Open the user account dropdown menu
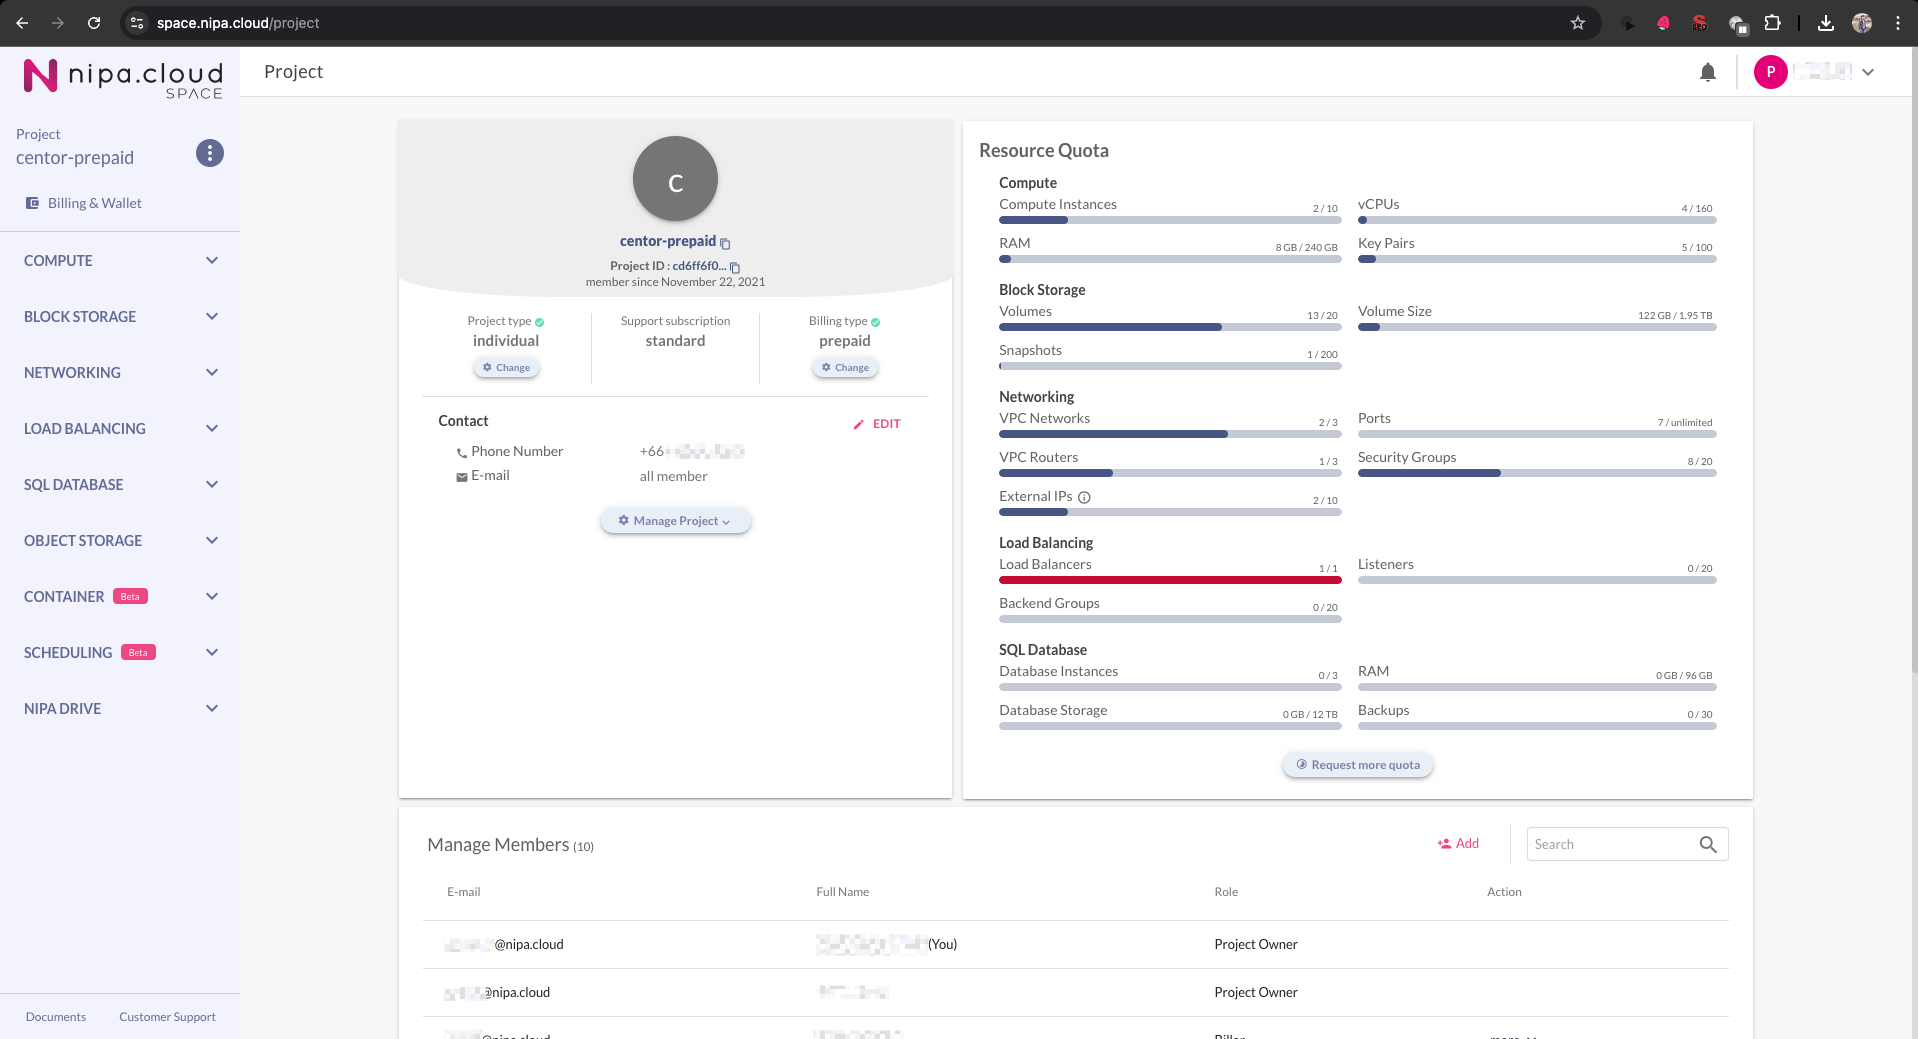 [1868, 72]
